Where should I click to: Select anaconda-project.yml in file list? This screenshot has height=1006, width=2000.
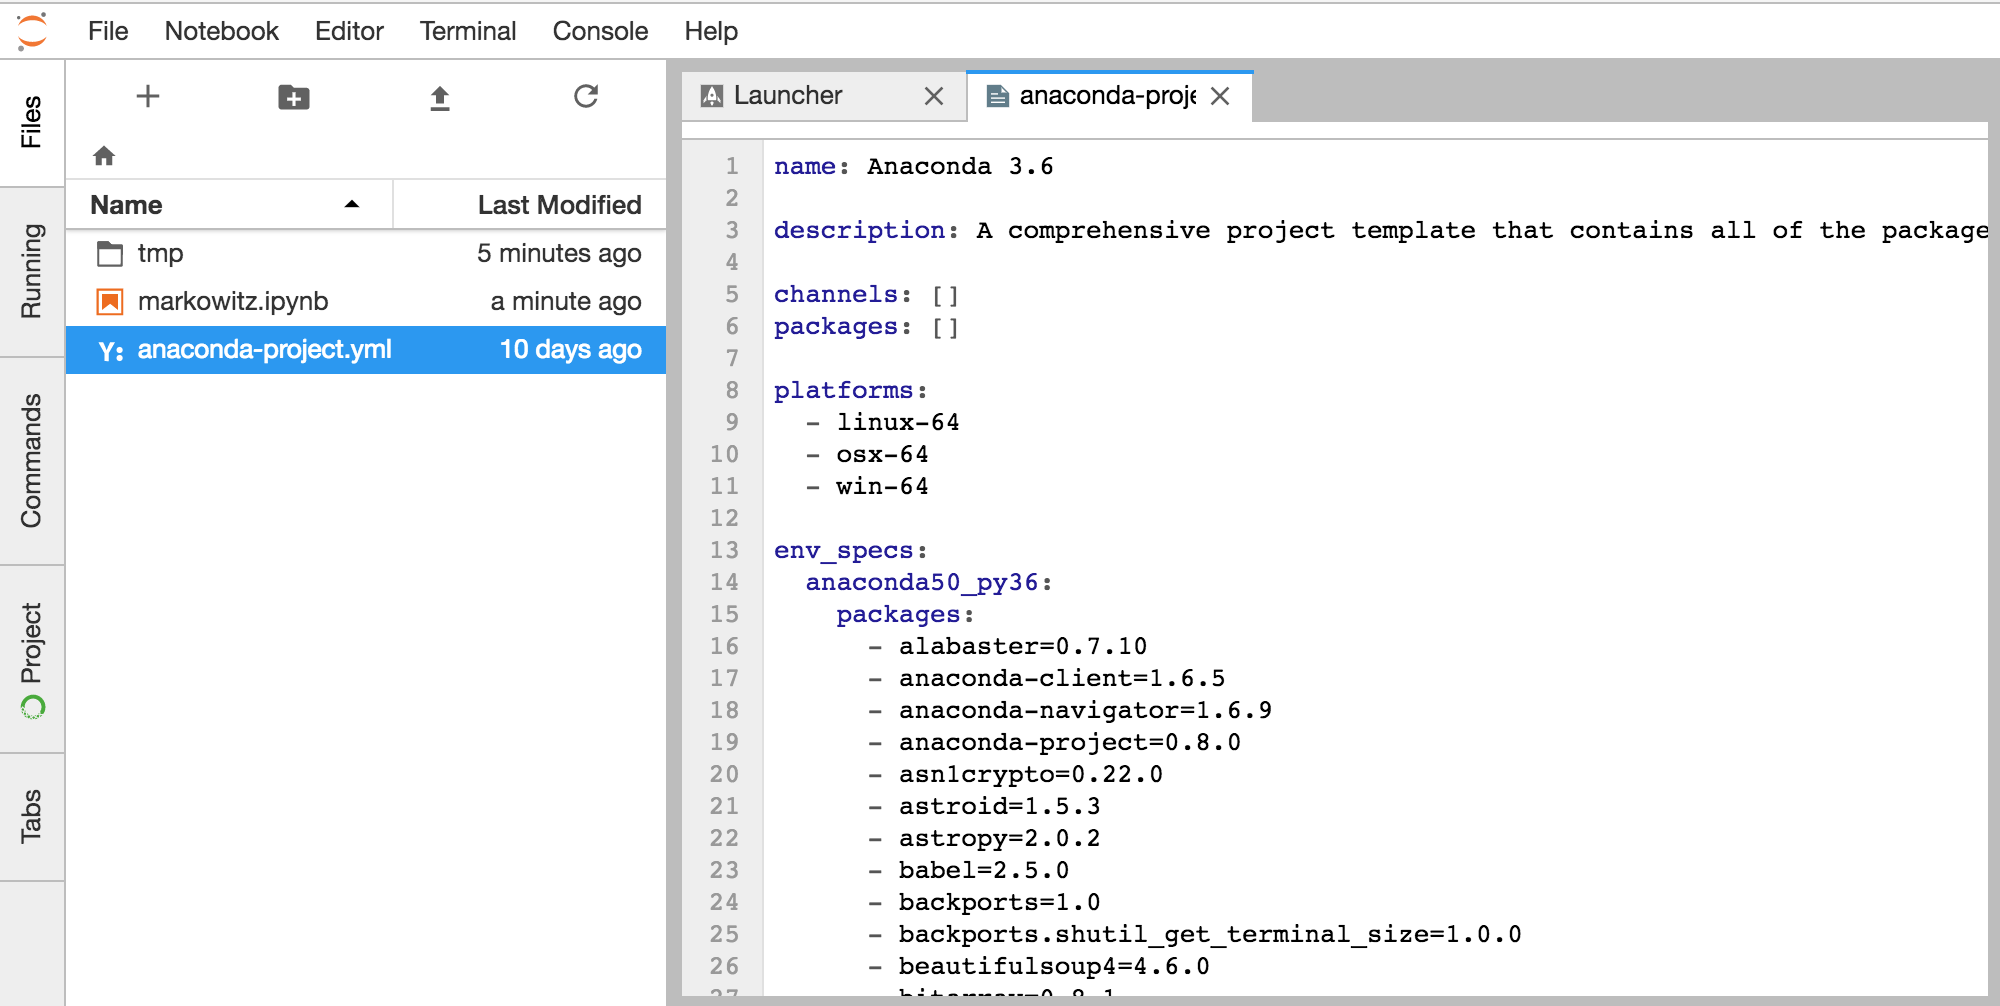(264, 349)
